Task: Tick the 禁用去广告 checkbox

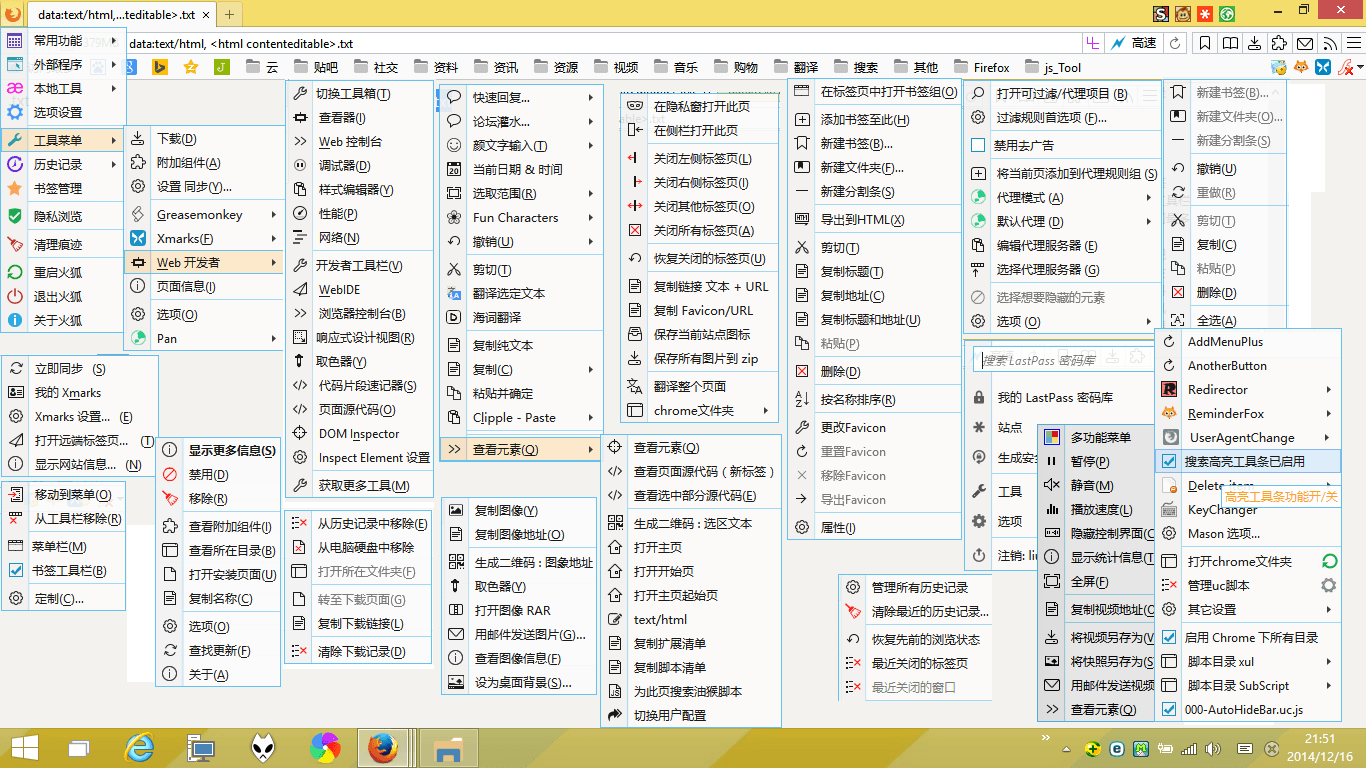Action: [978, 145]
